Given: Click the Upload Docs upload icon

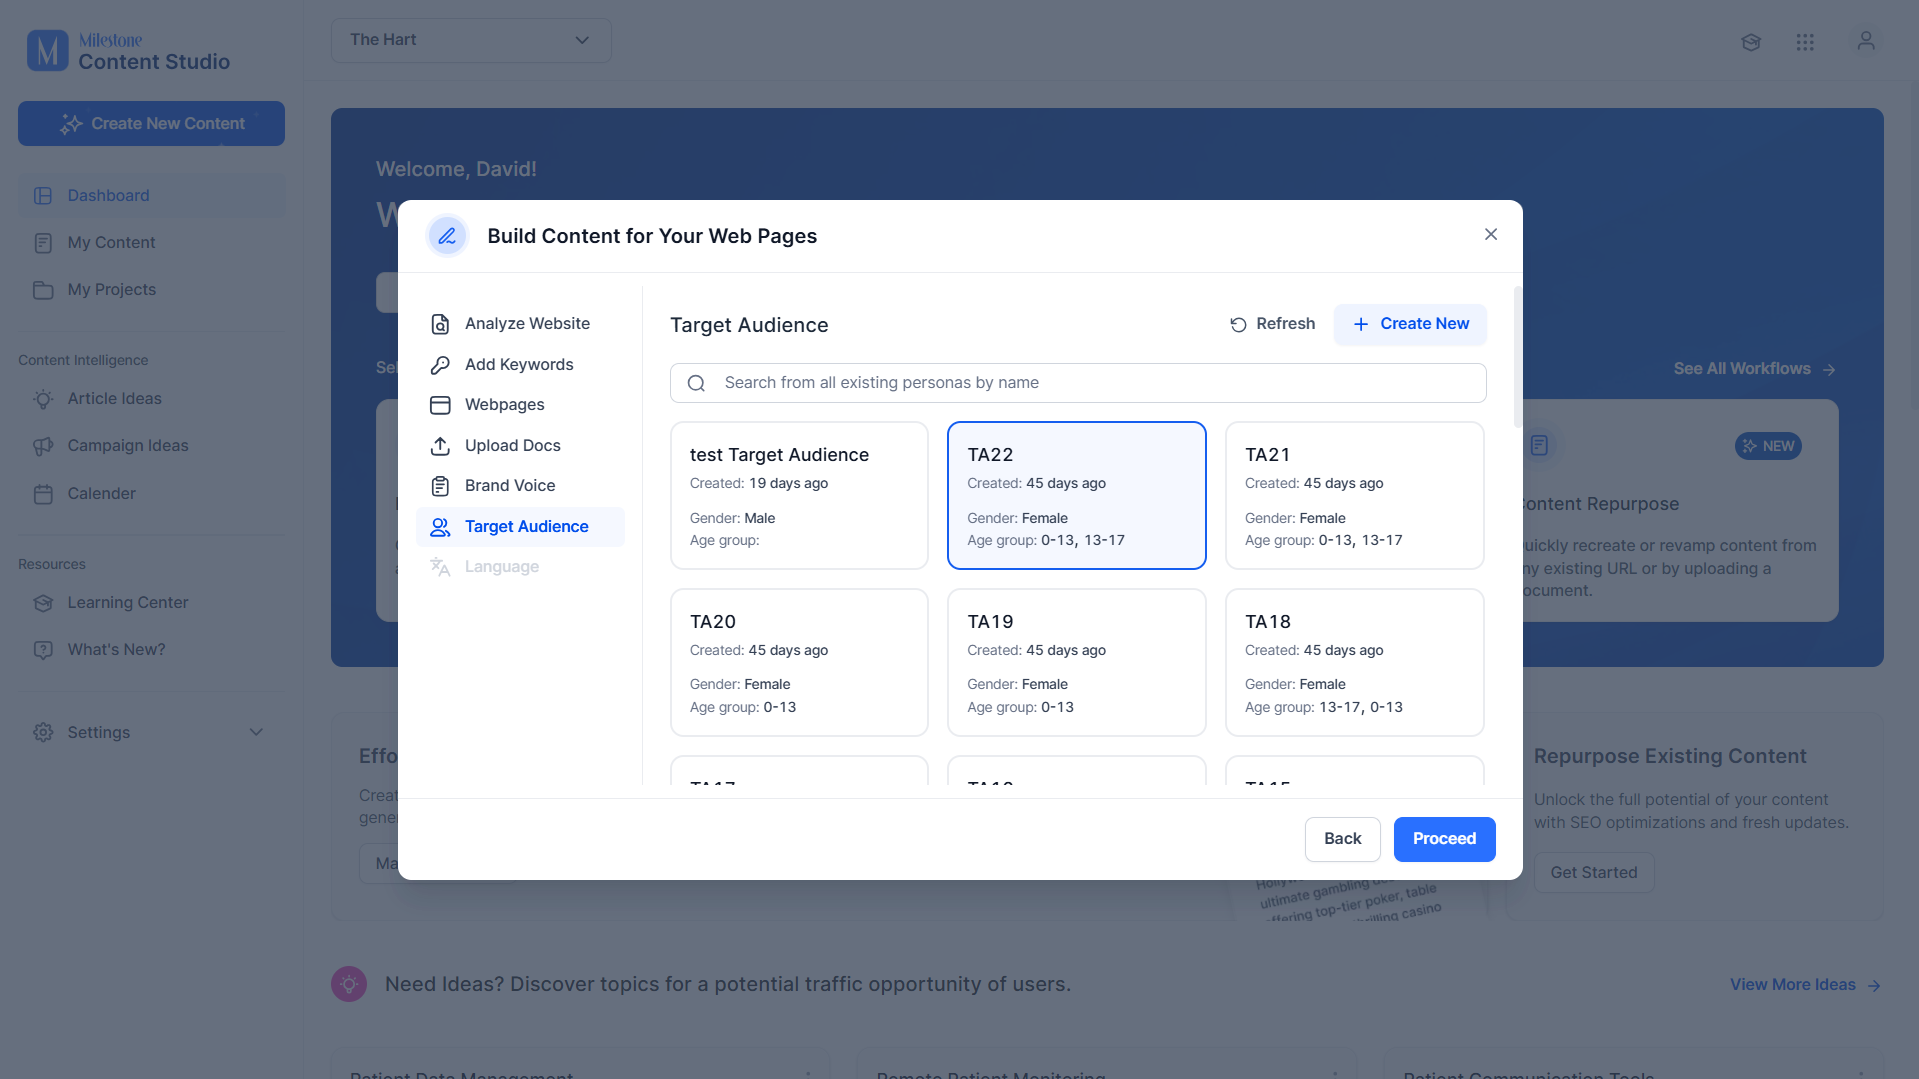Looking at the screenshot, I should pos(440,446).
